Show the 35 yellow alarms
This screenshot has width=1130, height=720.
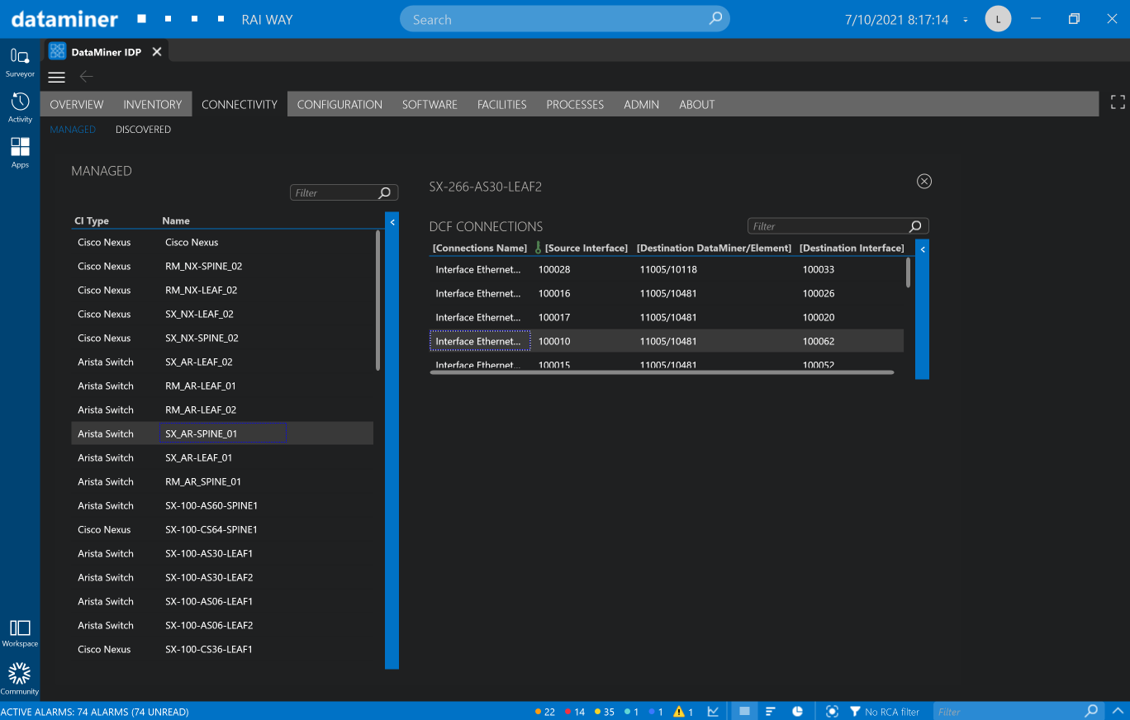coord(605,711)
